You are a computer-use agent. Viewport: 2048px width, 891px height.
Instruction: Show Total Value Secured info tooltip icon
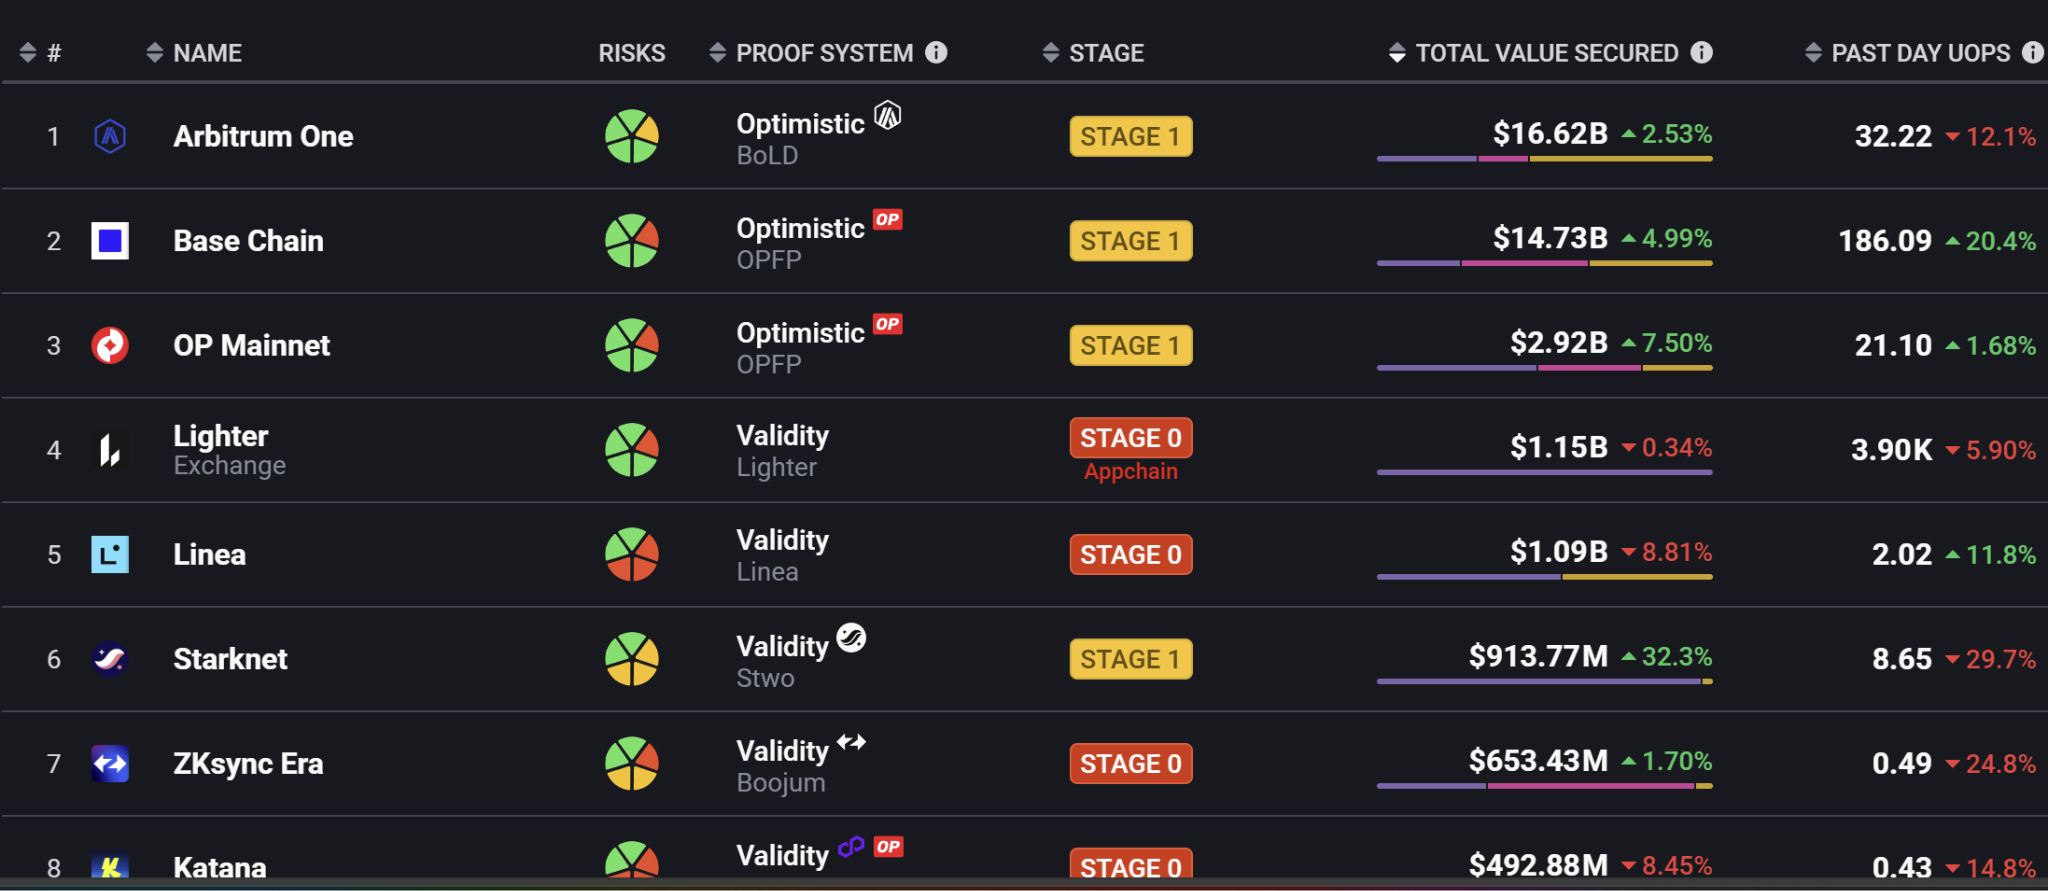click(1701, 52)
